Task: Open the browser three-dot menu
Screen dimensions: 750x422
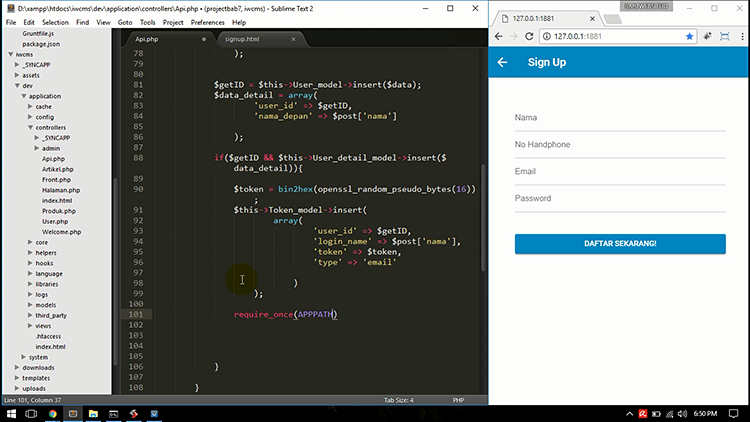Action: 742,36
